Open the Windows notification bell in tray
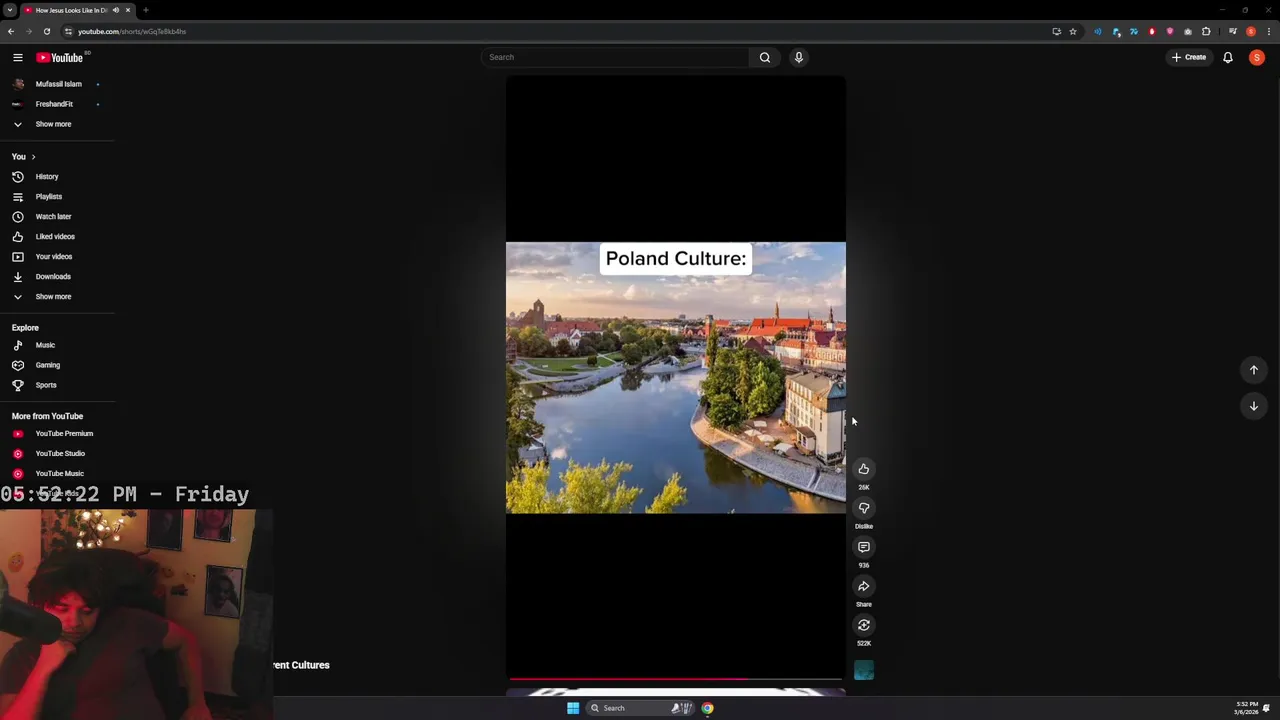This screenshot has width=1280, height=720. pos(1267,708)
